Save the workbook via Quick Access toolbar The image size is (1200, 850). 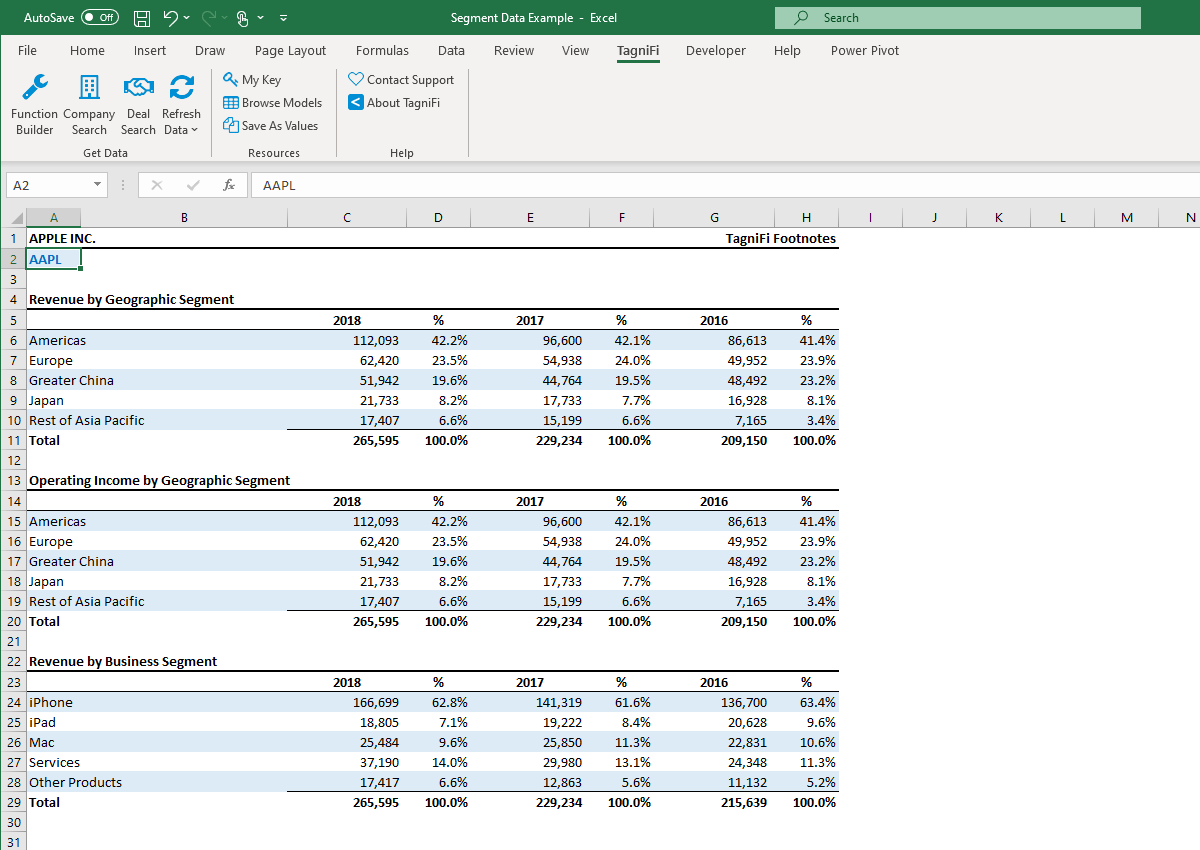141,17
